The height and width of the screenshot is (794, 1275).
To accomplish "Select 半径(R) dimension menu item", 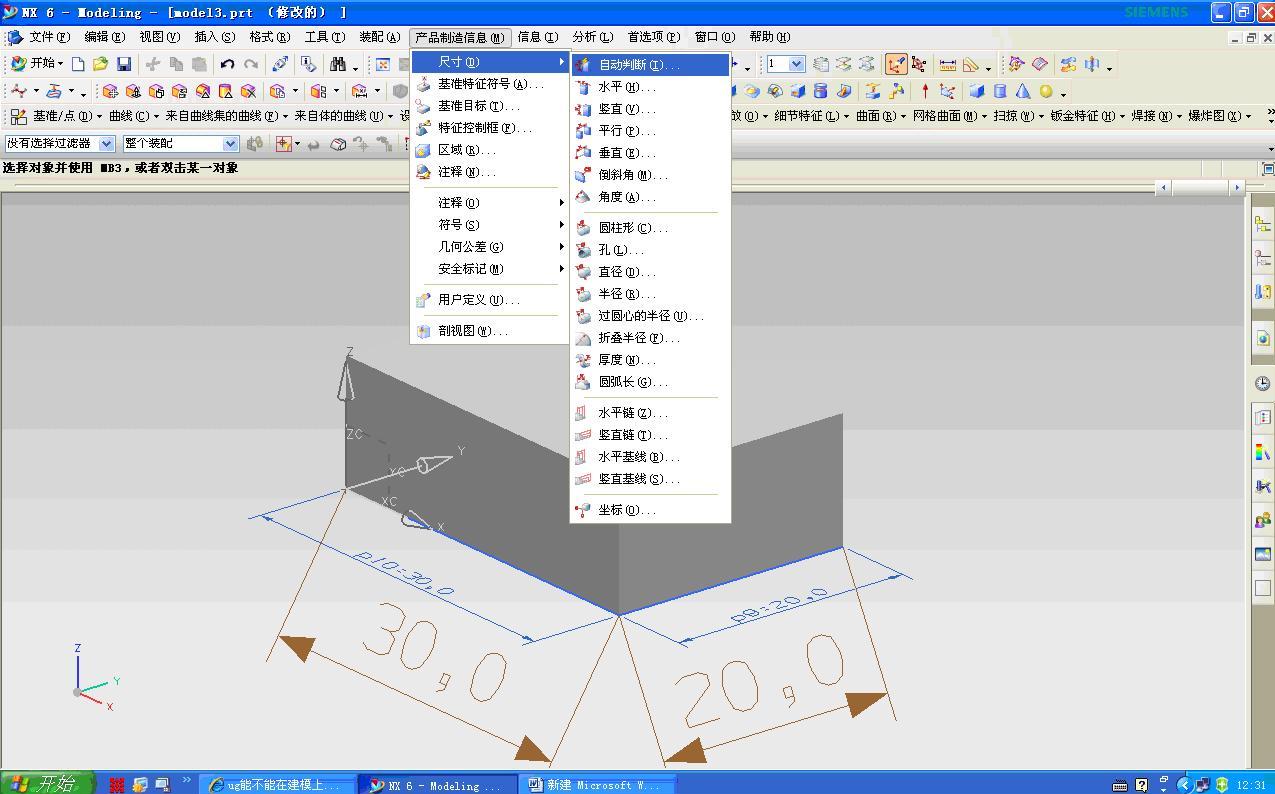I will (x=651, y=294).
